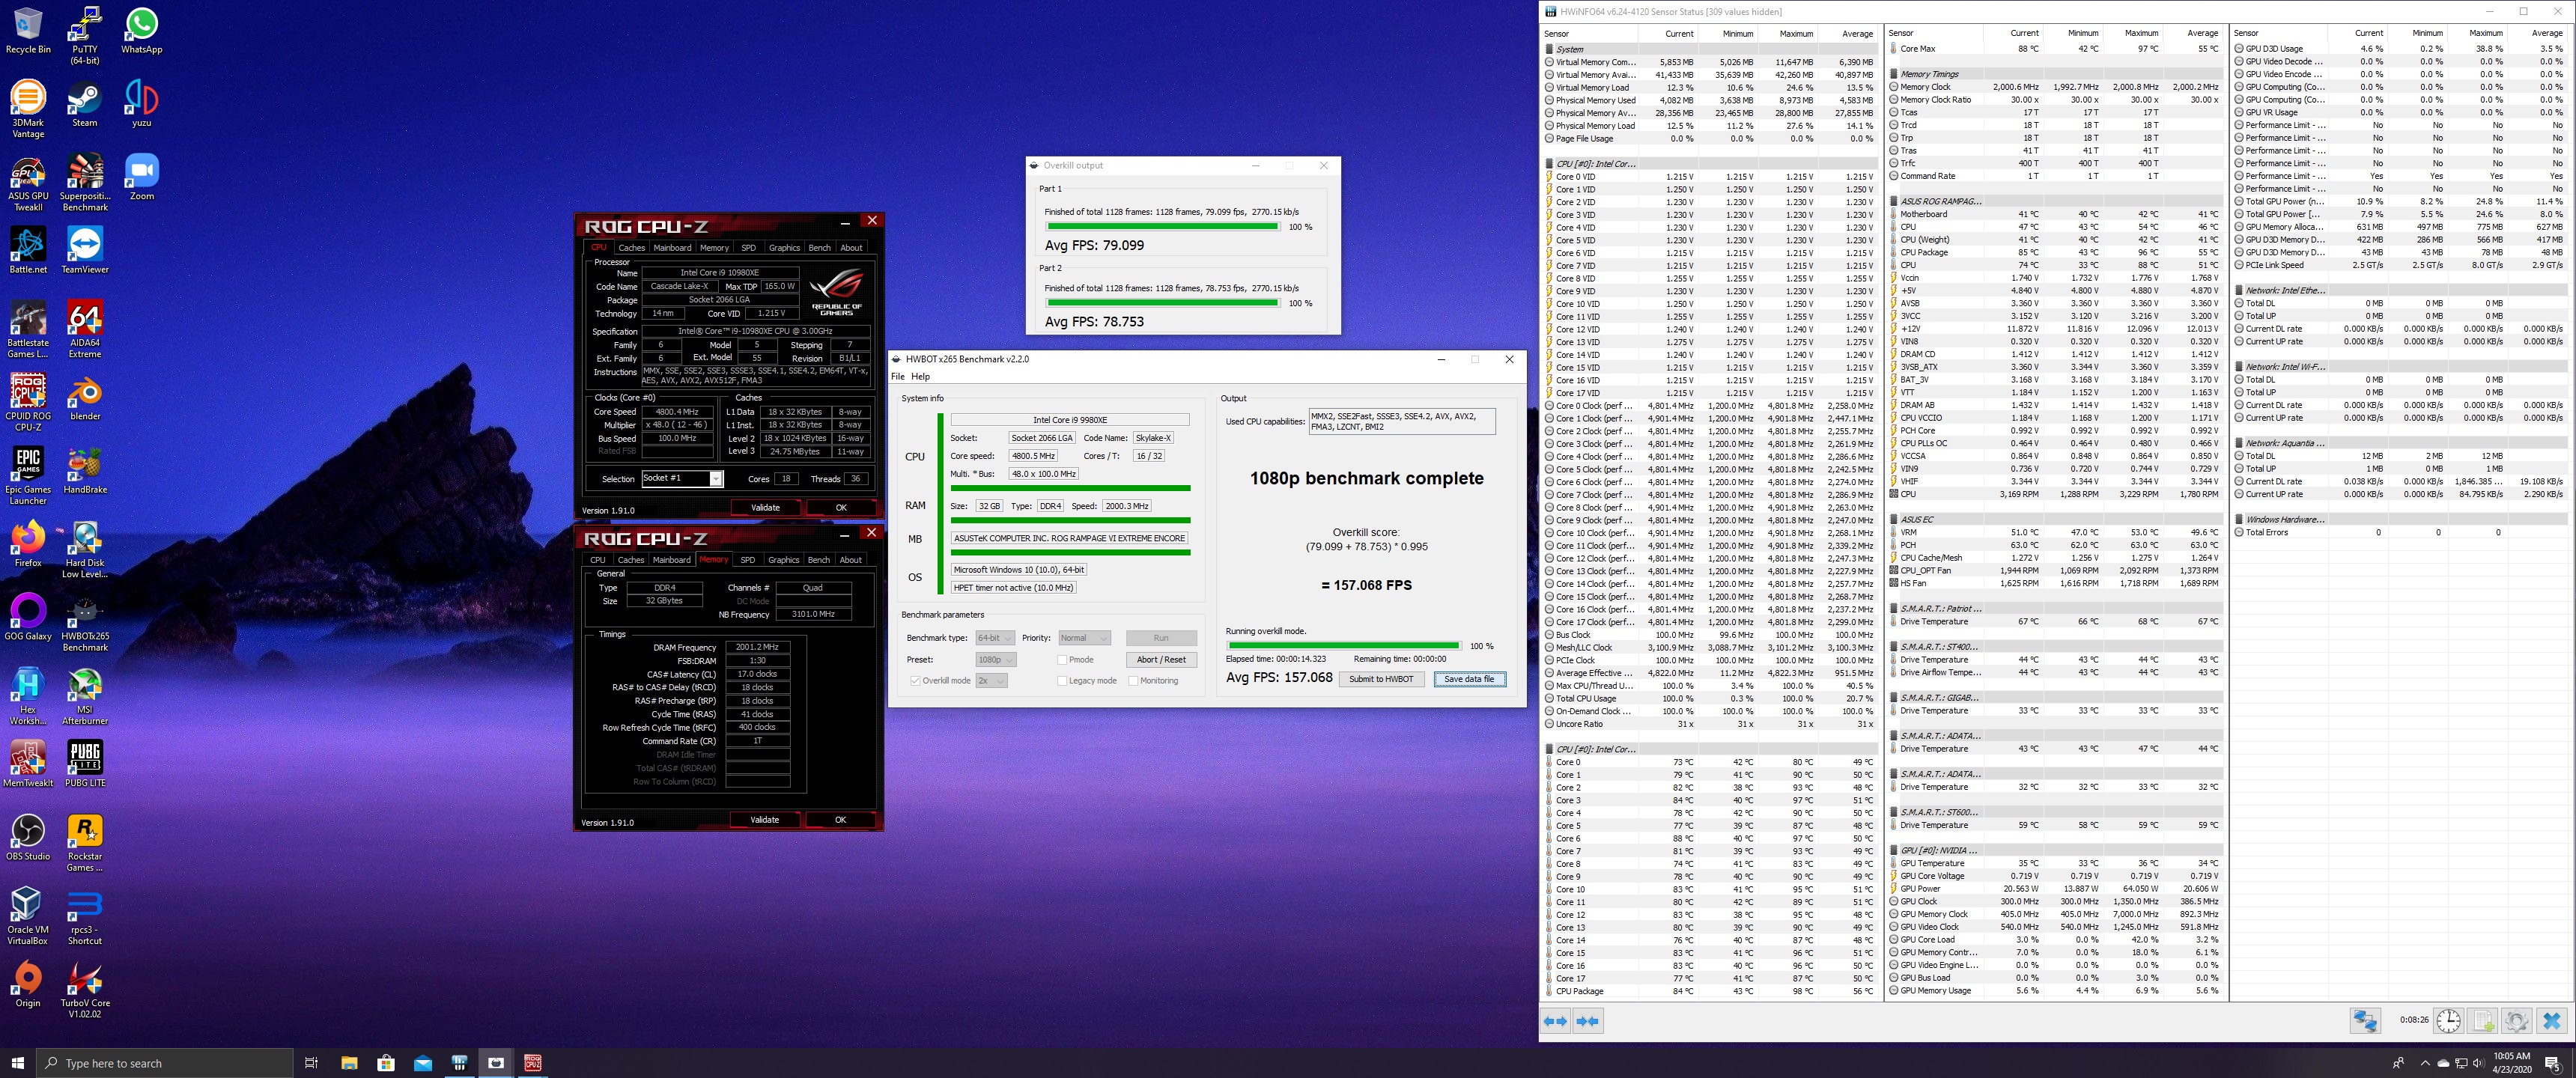Click Abort / Reset button
This screenshot has height=1078, width=2576.
coord(1161,660)
